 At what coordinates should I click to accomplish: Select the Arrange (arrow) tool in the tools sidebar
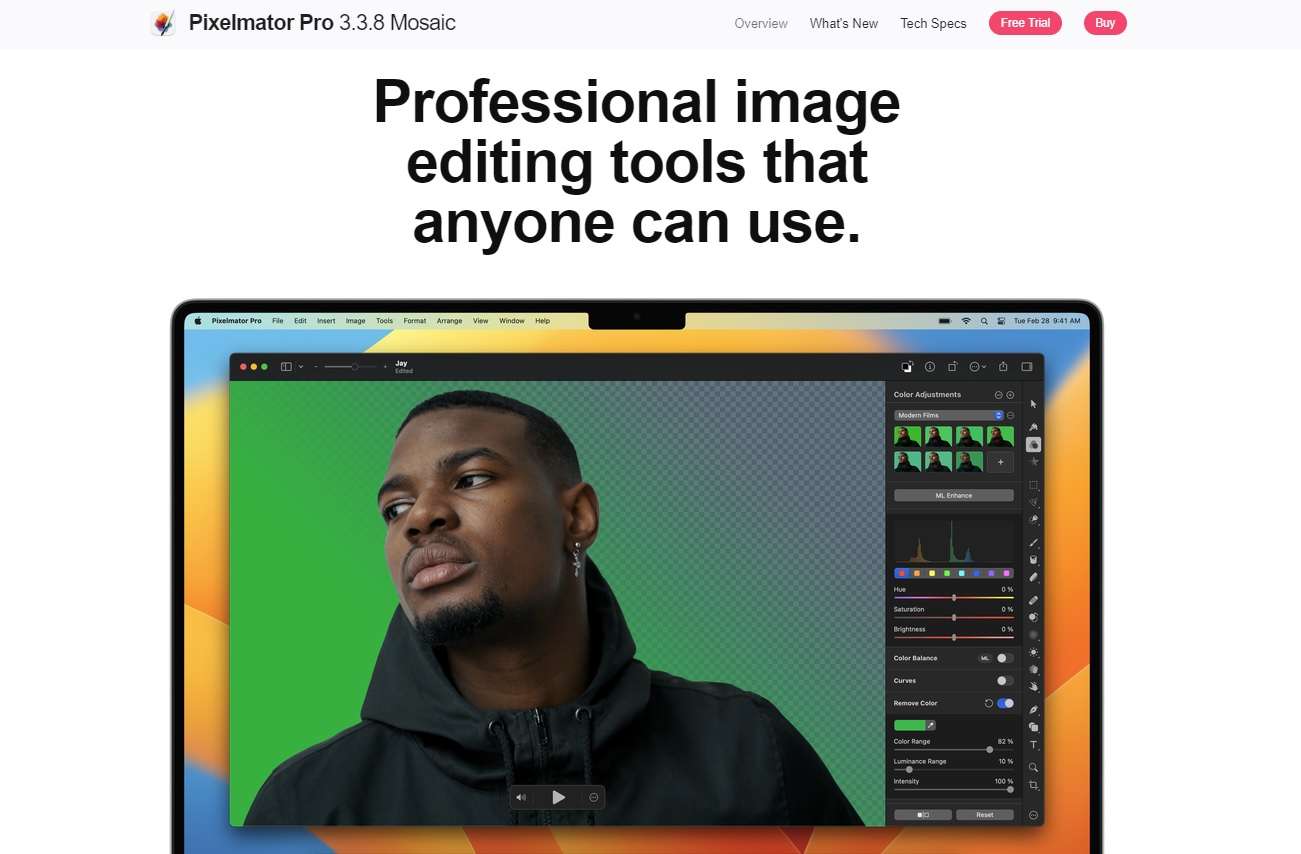1033,404
